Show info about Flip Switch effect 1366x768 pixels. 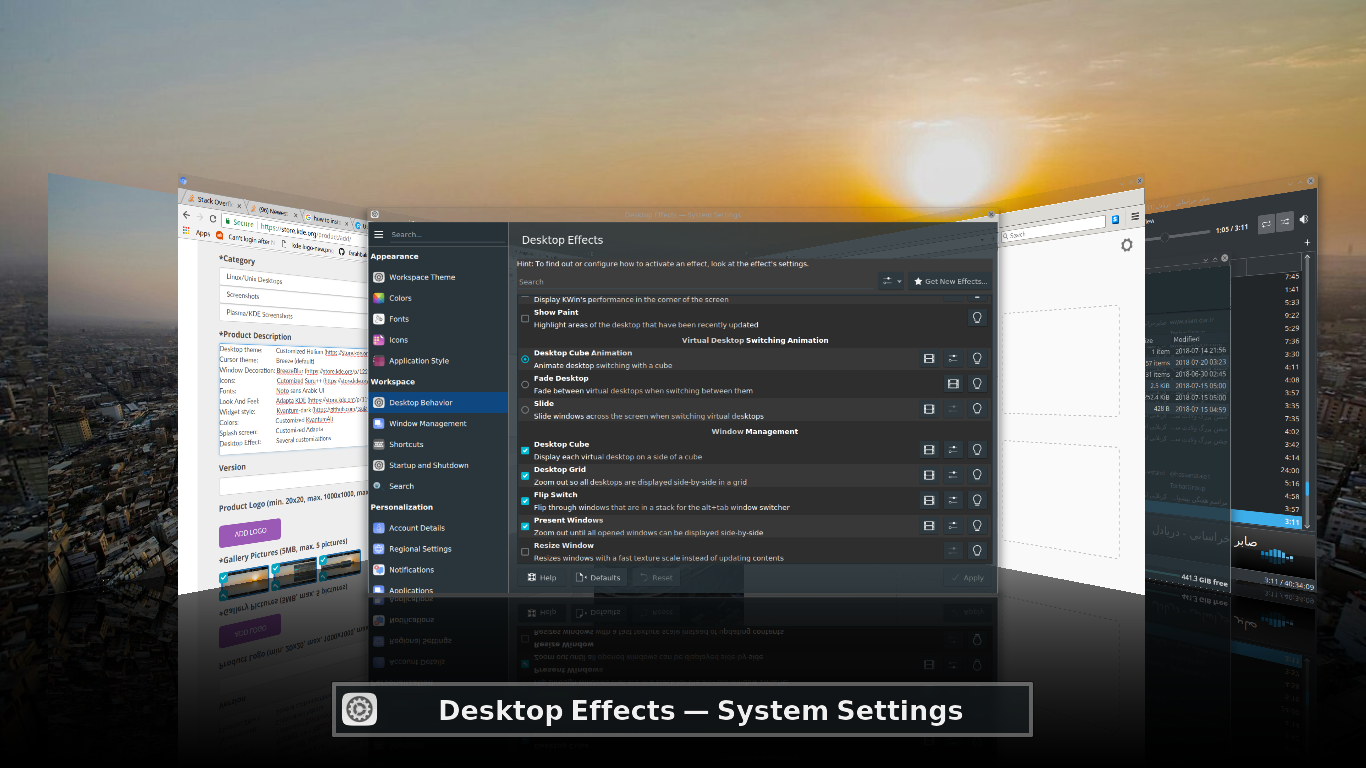click(977, 500)
